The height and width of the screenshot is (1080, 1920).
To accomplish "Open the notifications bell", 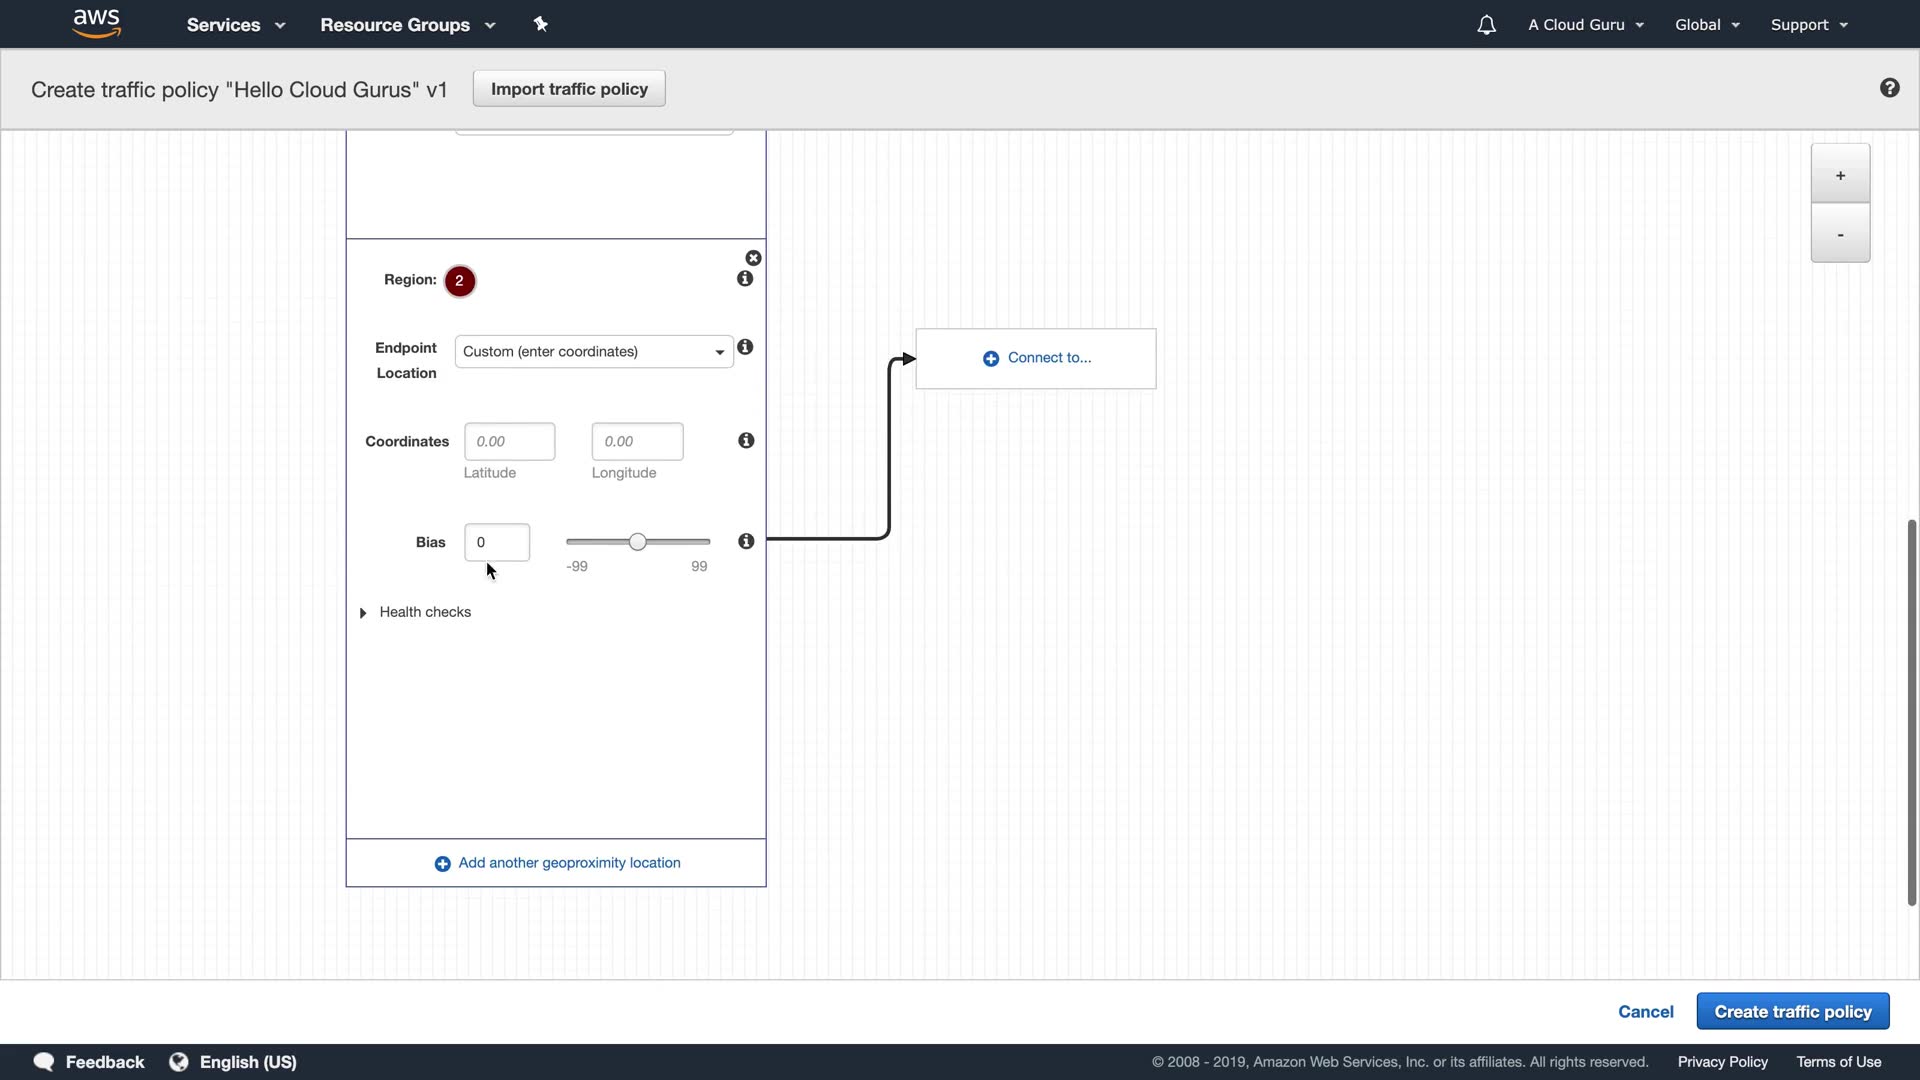I will point(1486,25).
